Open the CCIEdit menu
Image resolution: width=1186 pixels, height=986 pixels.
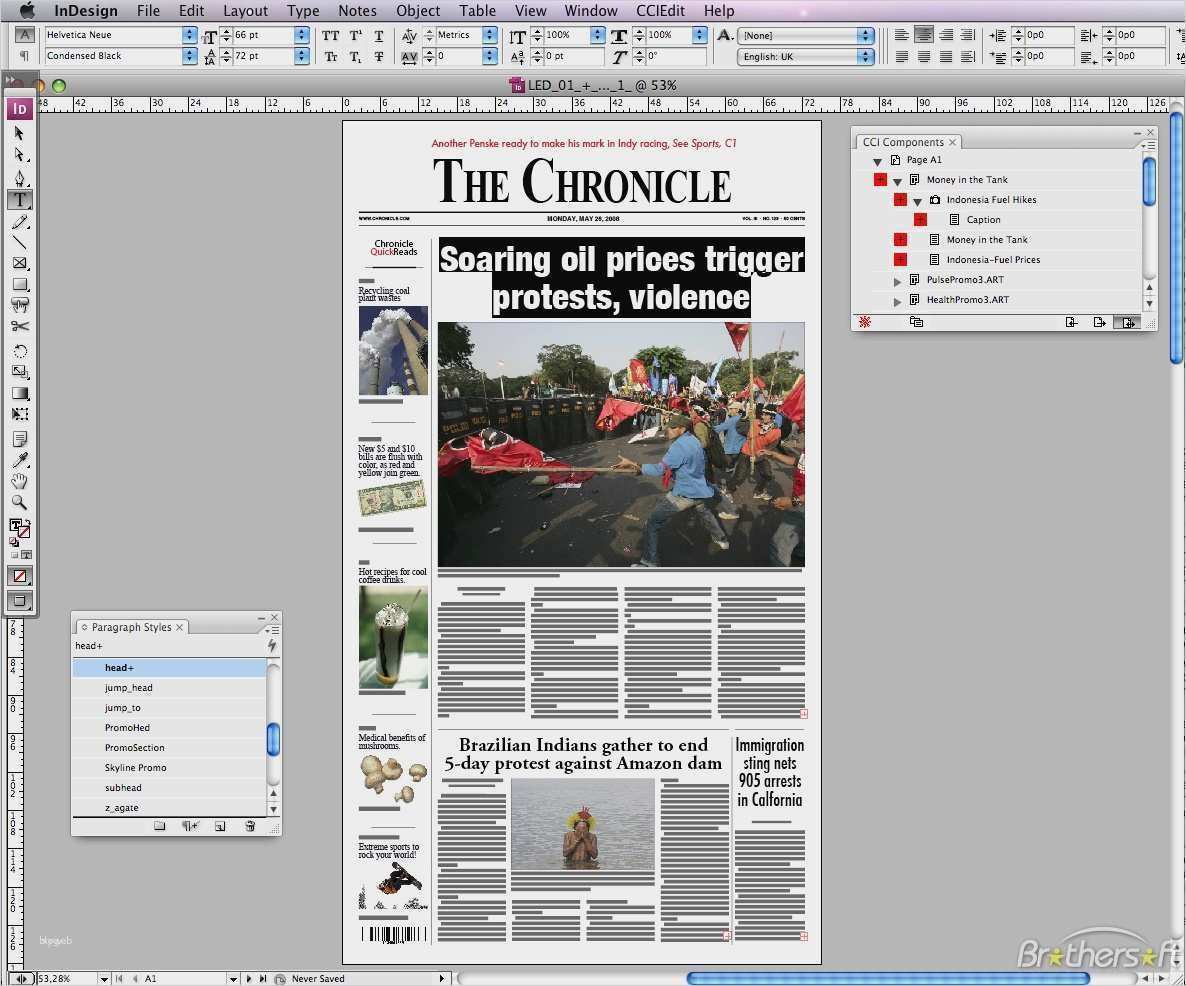[662, 11]
